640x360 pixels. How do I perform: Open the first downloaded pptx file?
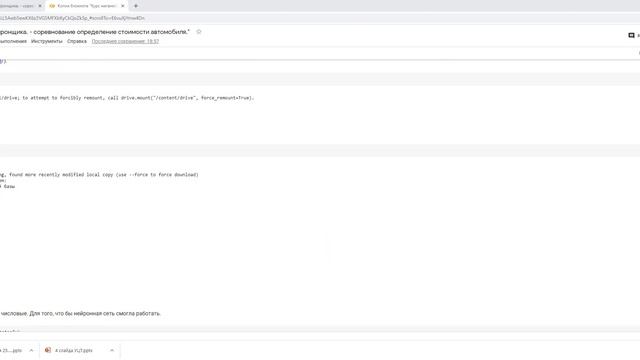pos(11,350)
